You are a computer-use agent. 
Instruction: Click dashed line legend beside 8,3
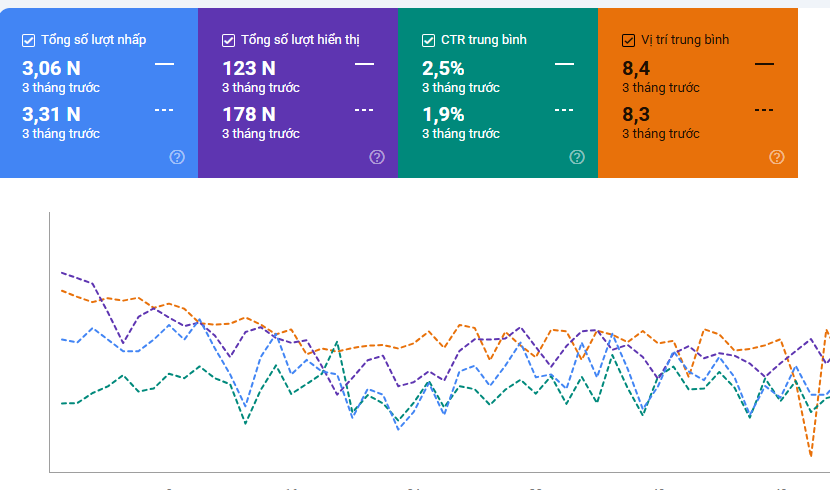coord(764,110)
